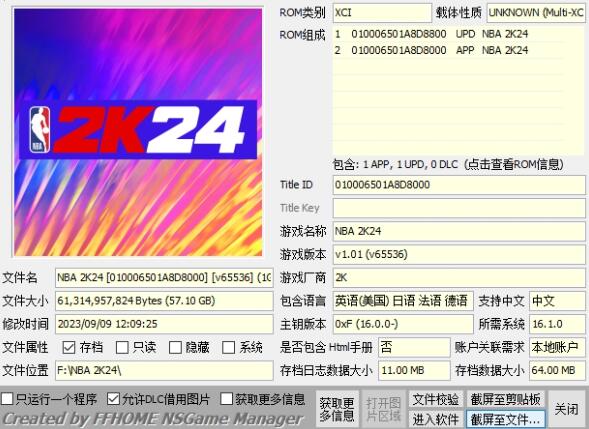Click the 支持中文 field showing 中文
589x429 pixels.
coord(557,301)
